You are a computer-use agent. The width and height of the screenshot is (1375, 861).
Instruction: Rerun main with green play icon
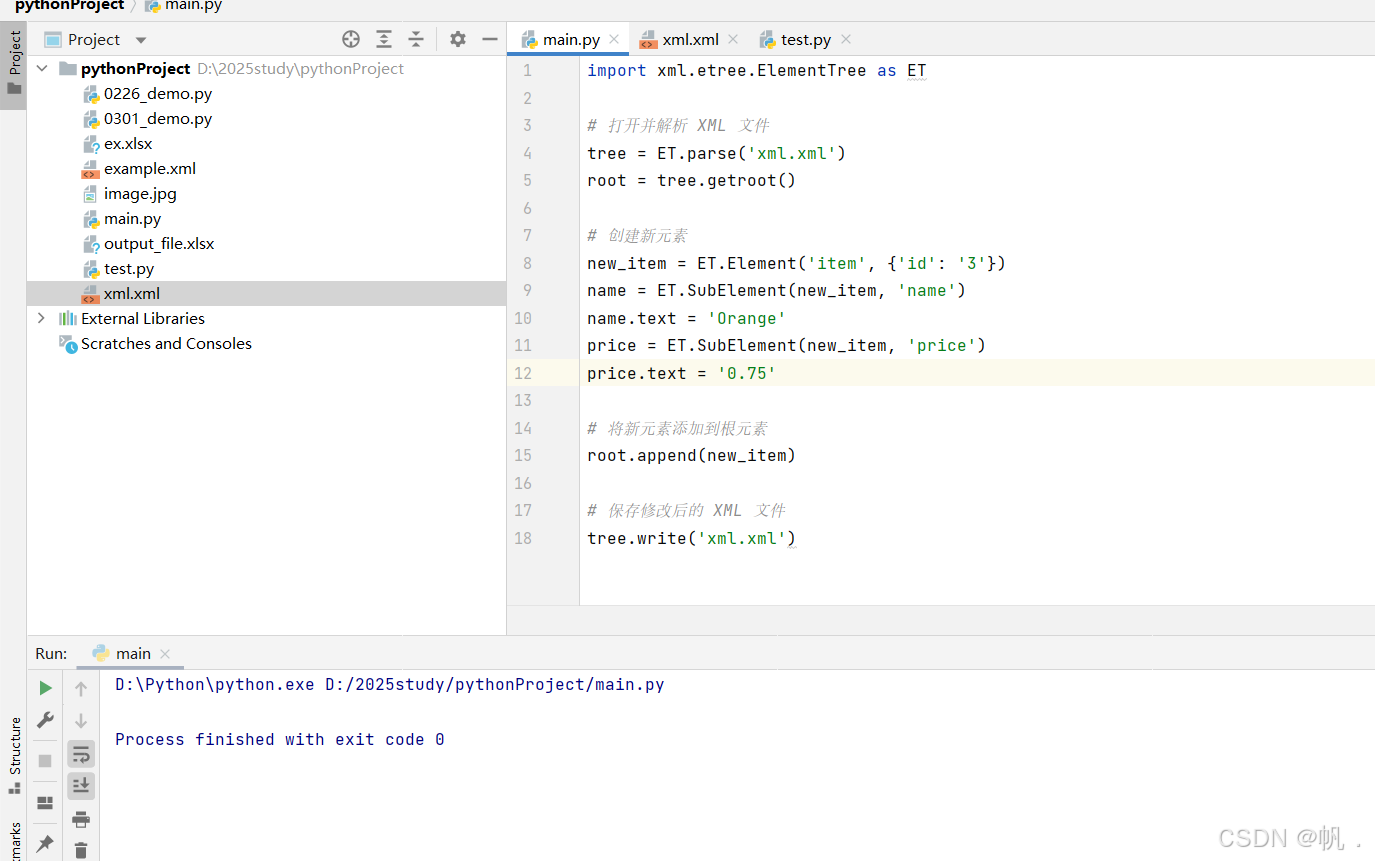tap(45, 688)
